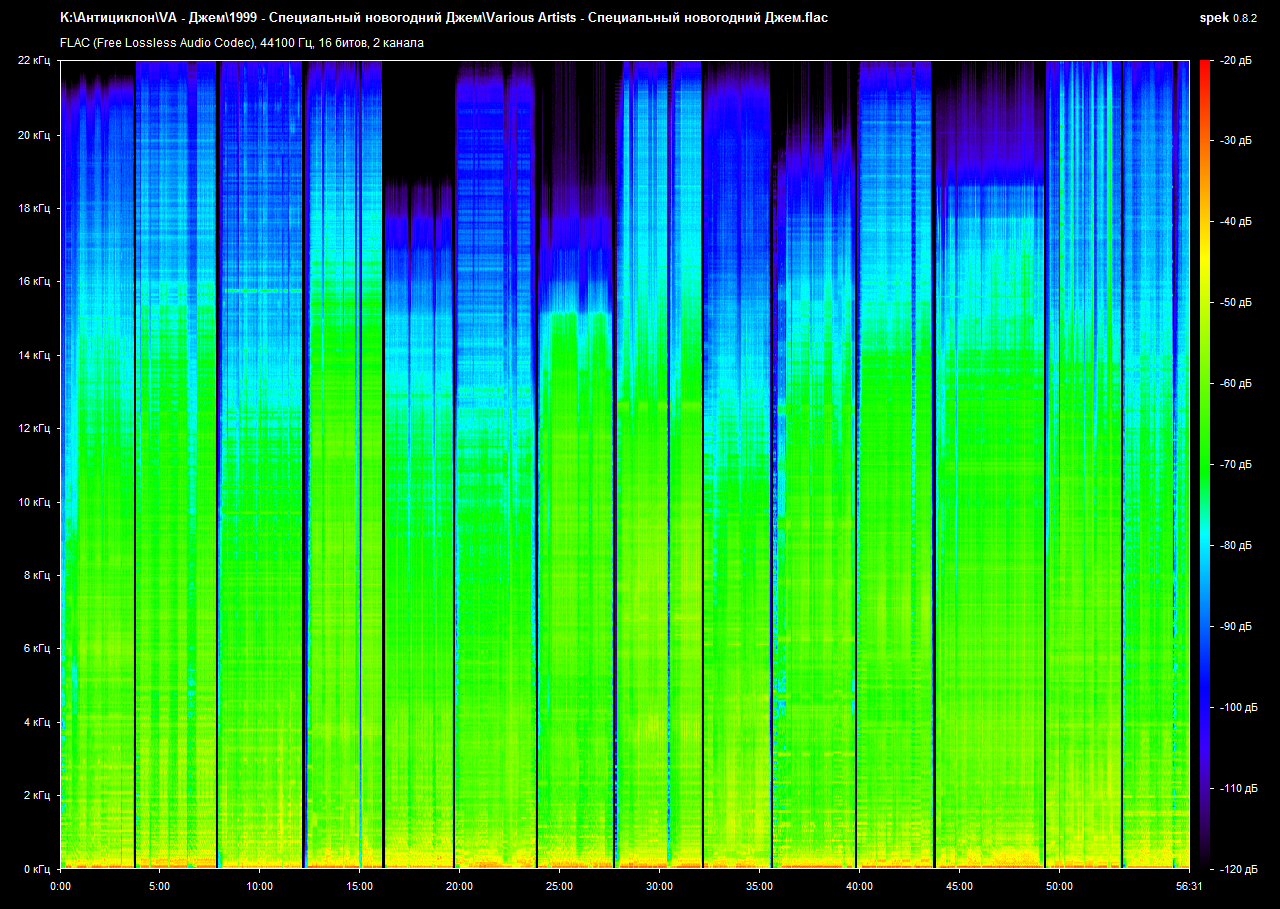Select the -30 дБ scale label

[x=1237, y=142]
